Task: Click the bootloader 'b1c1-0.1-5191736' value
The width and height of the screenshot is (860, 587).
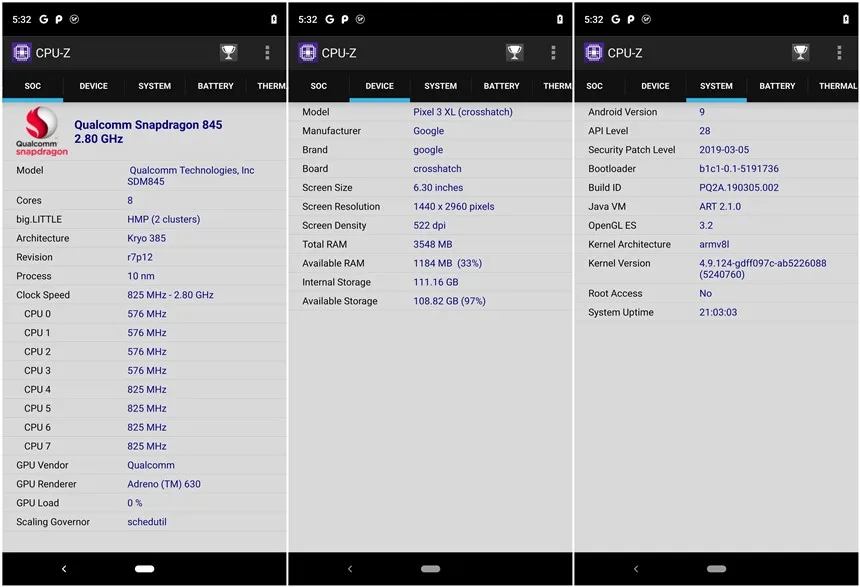Action: [x=739, y=169]
